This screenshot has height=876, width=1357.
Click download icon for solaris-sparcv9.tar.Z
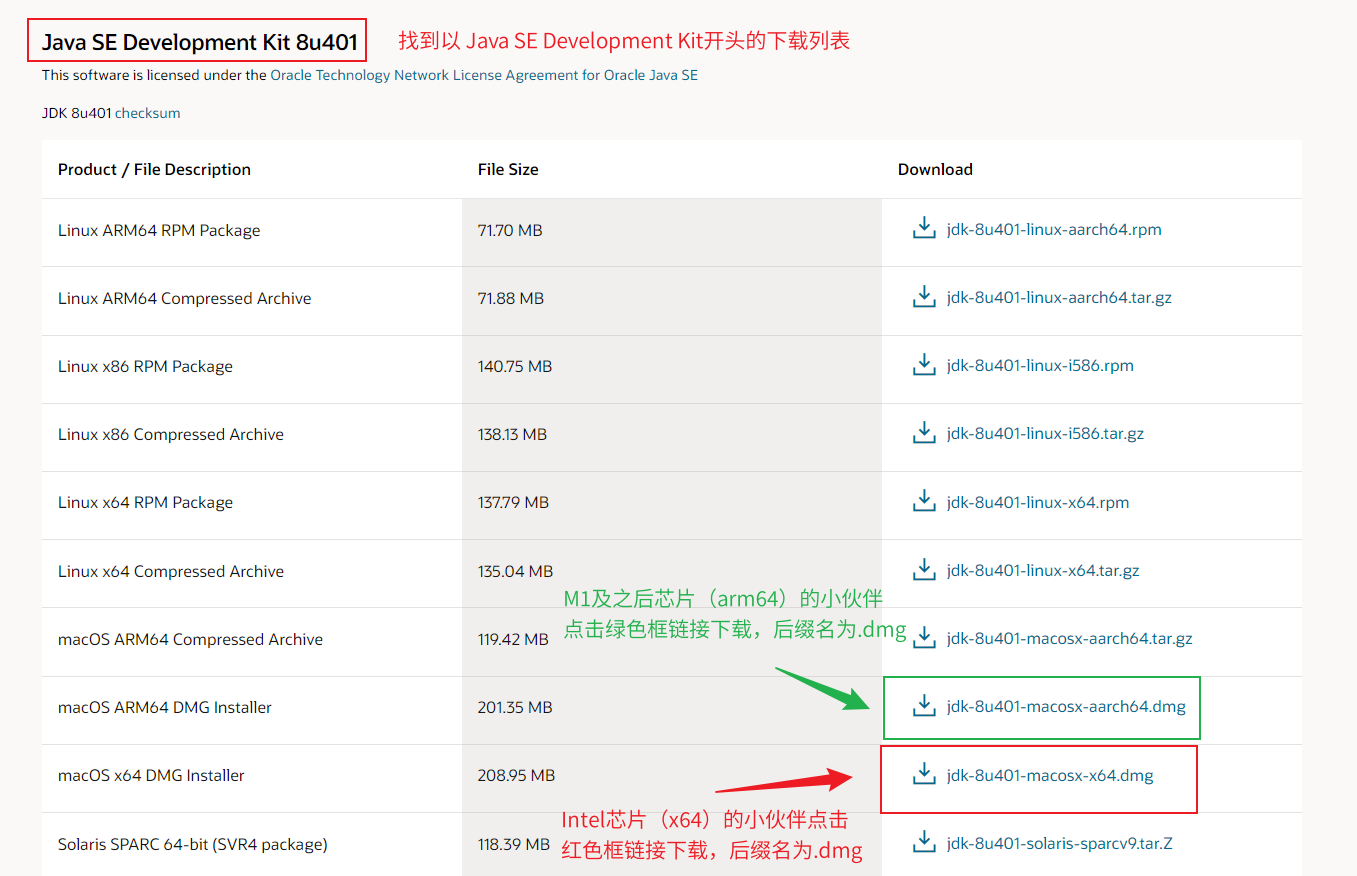pyautogui.click(x=924, y=843)
